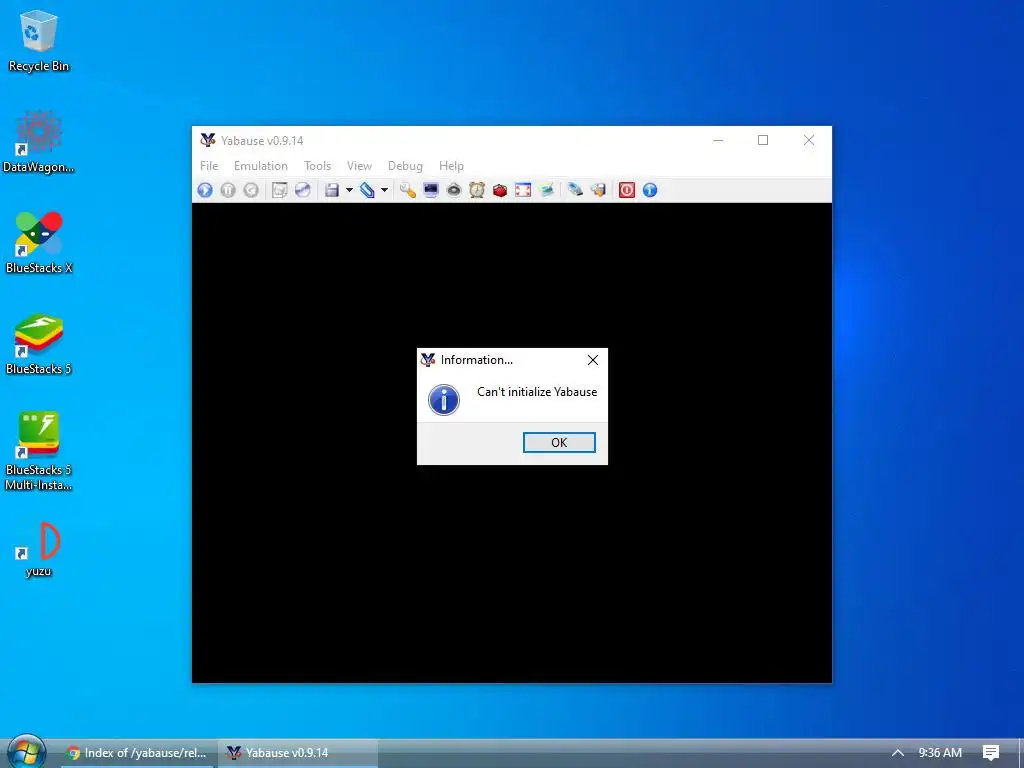
Task: Click the greyed Reset emulation icon
Action: 251,190
